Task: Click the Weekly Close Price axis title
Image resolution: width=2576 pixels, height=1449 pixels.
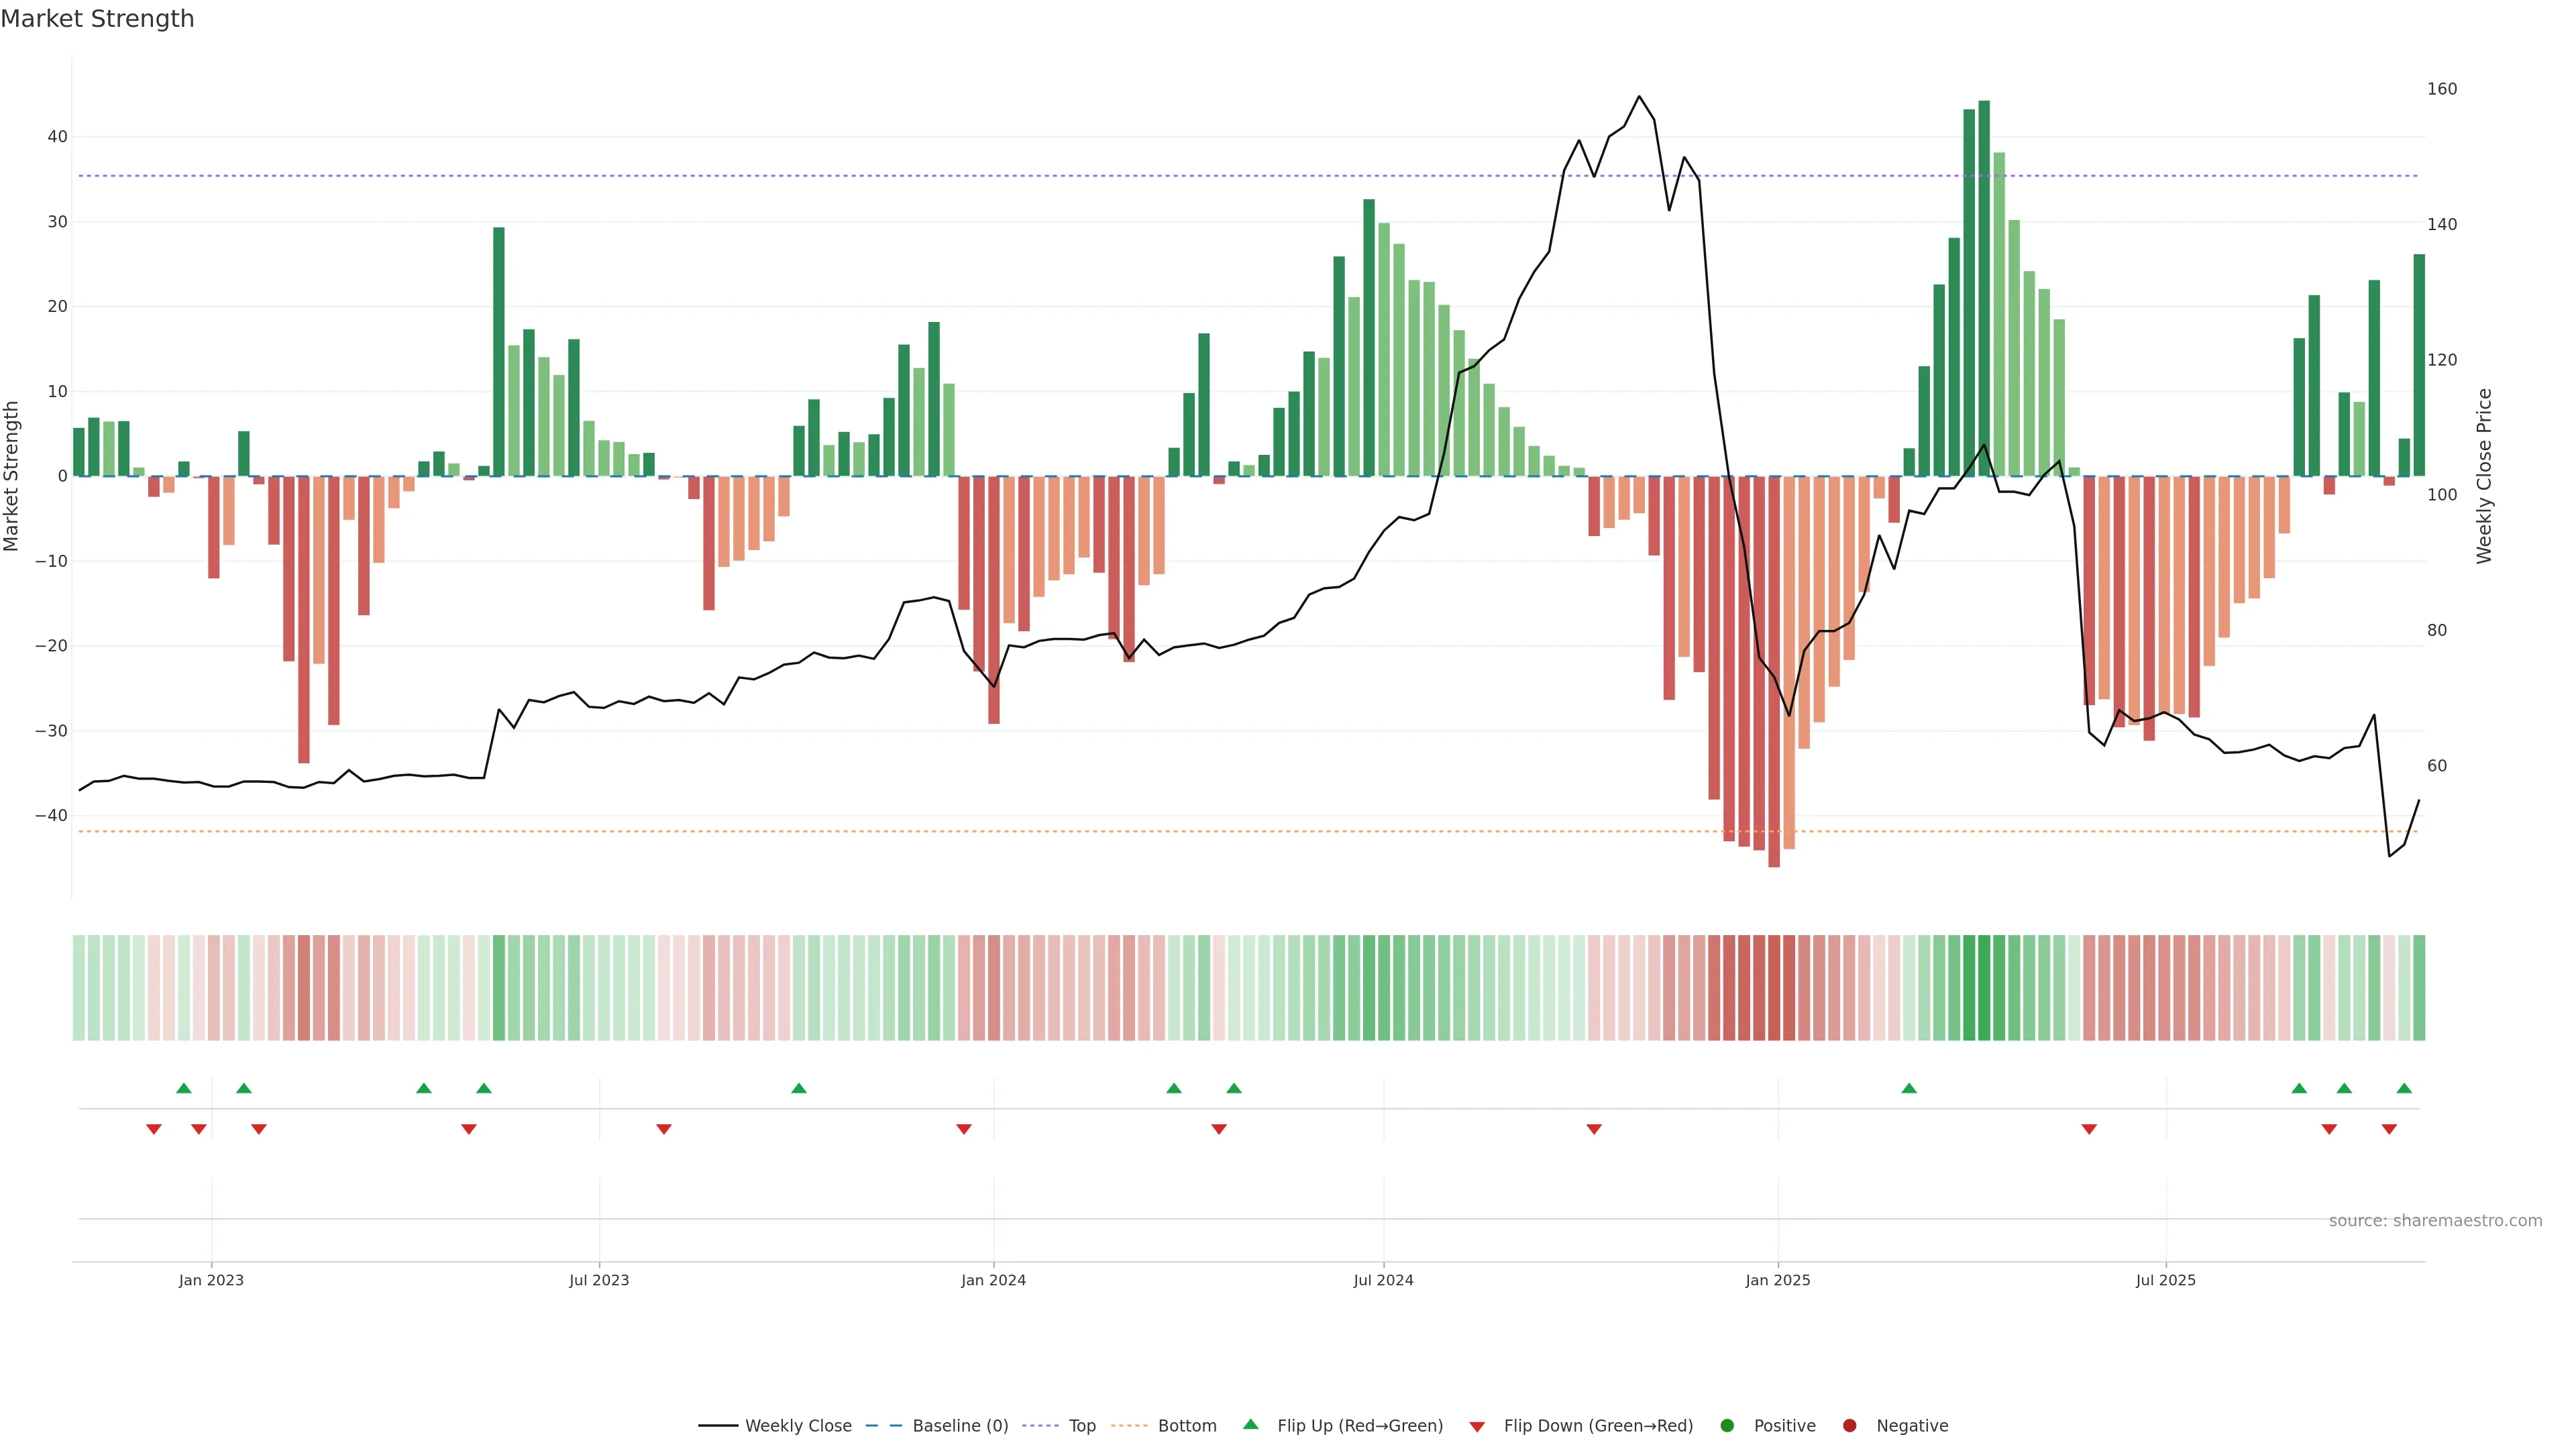Action: coord(2484,476)
